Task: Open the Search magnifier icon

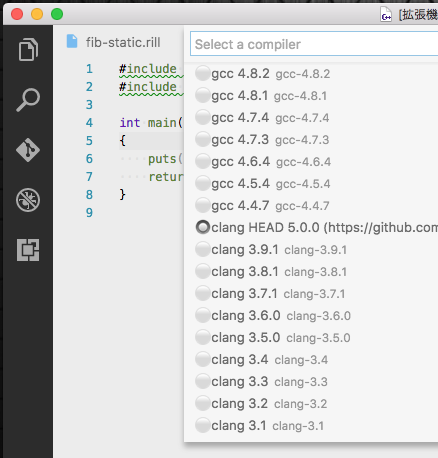Action: 28,100
